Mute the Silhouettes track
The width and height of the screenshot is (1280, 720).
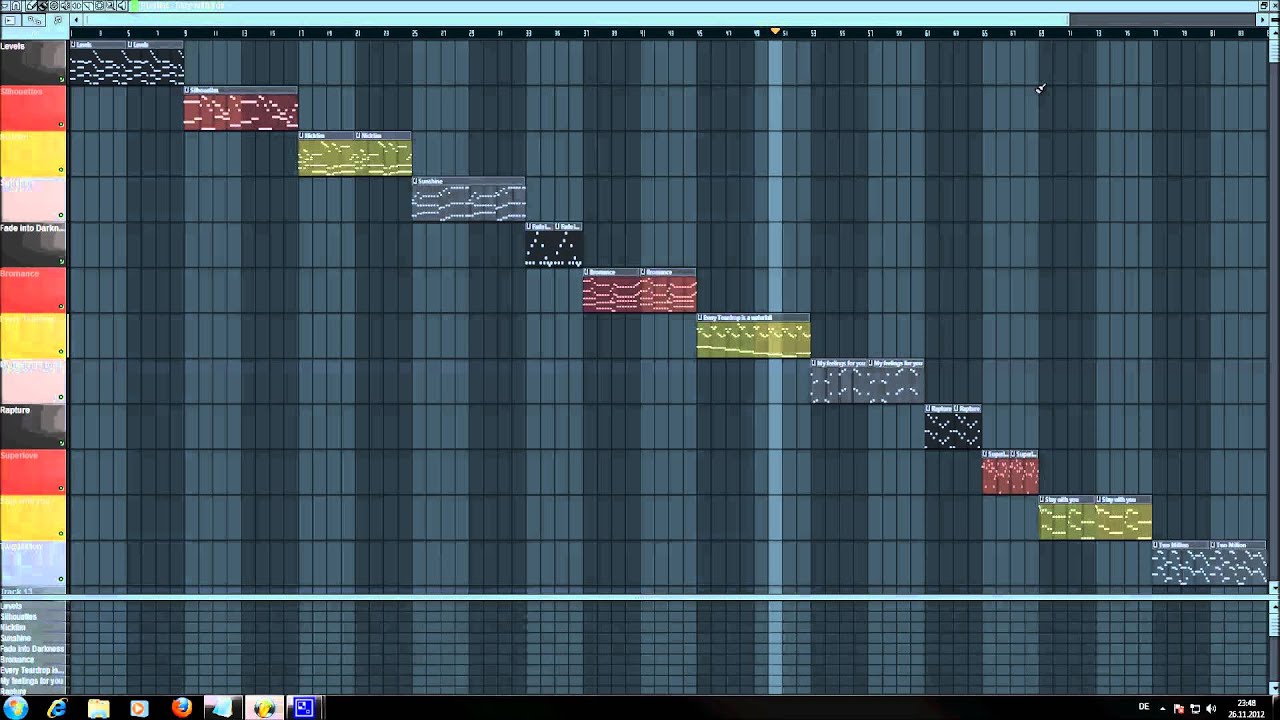click(61, 124)
